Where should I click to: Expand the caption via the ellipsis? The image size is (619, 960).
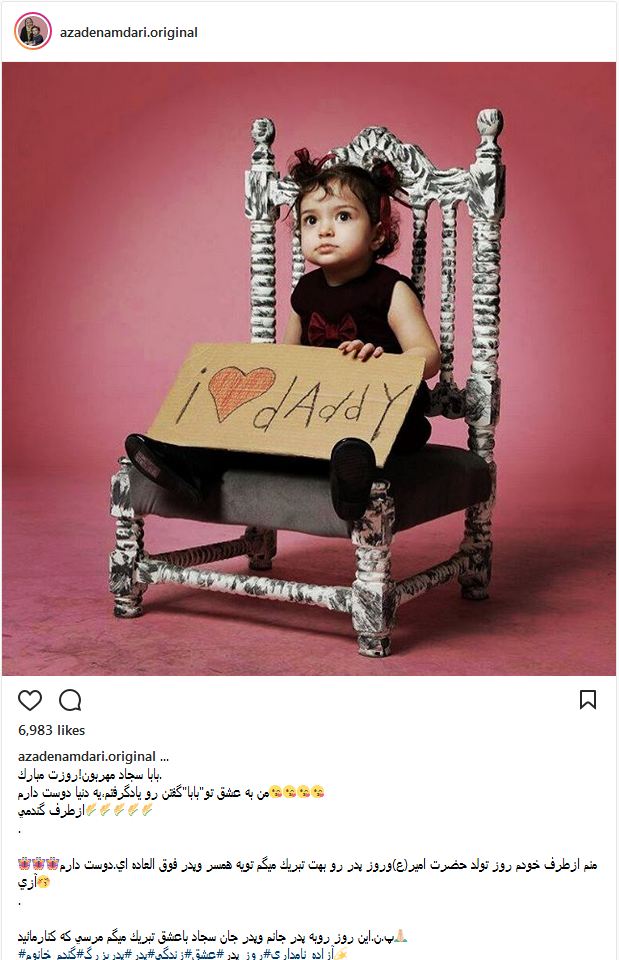click(164, 757)
